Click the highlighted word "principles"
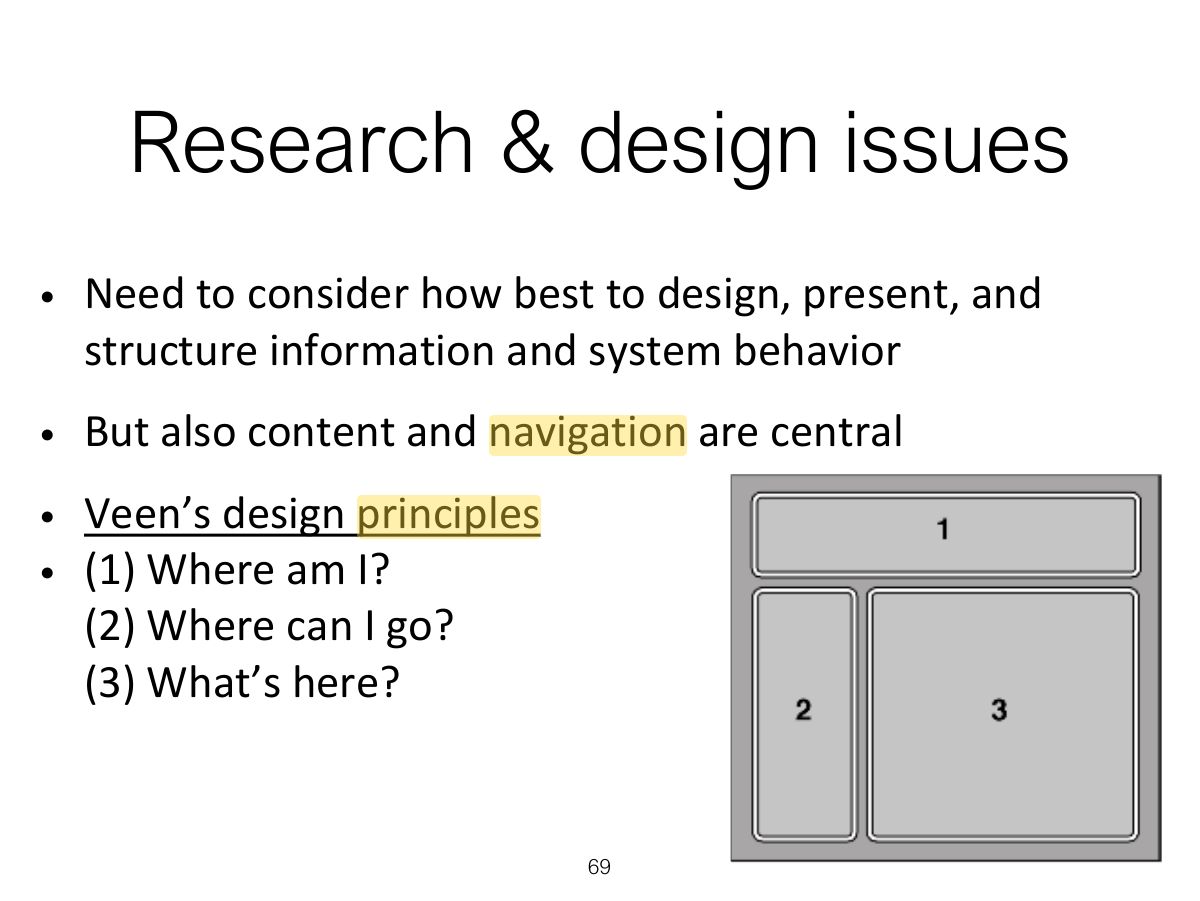1200x901 pixels. (449, 515)
